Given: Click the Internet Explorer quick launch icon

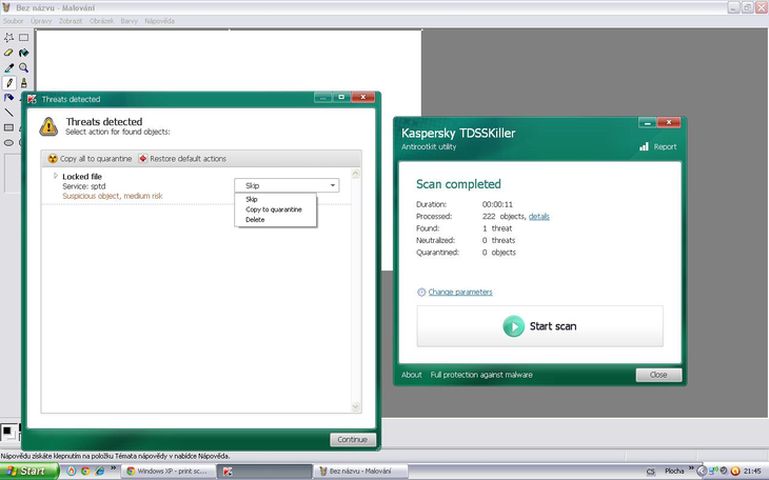Looking at the screenshot, I should click(x=100, y=471).
